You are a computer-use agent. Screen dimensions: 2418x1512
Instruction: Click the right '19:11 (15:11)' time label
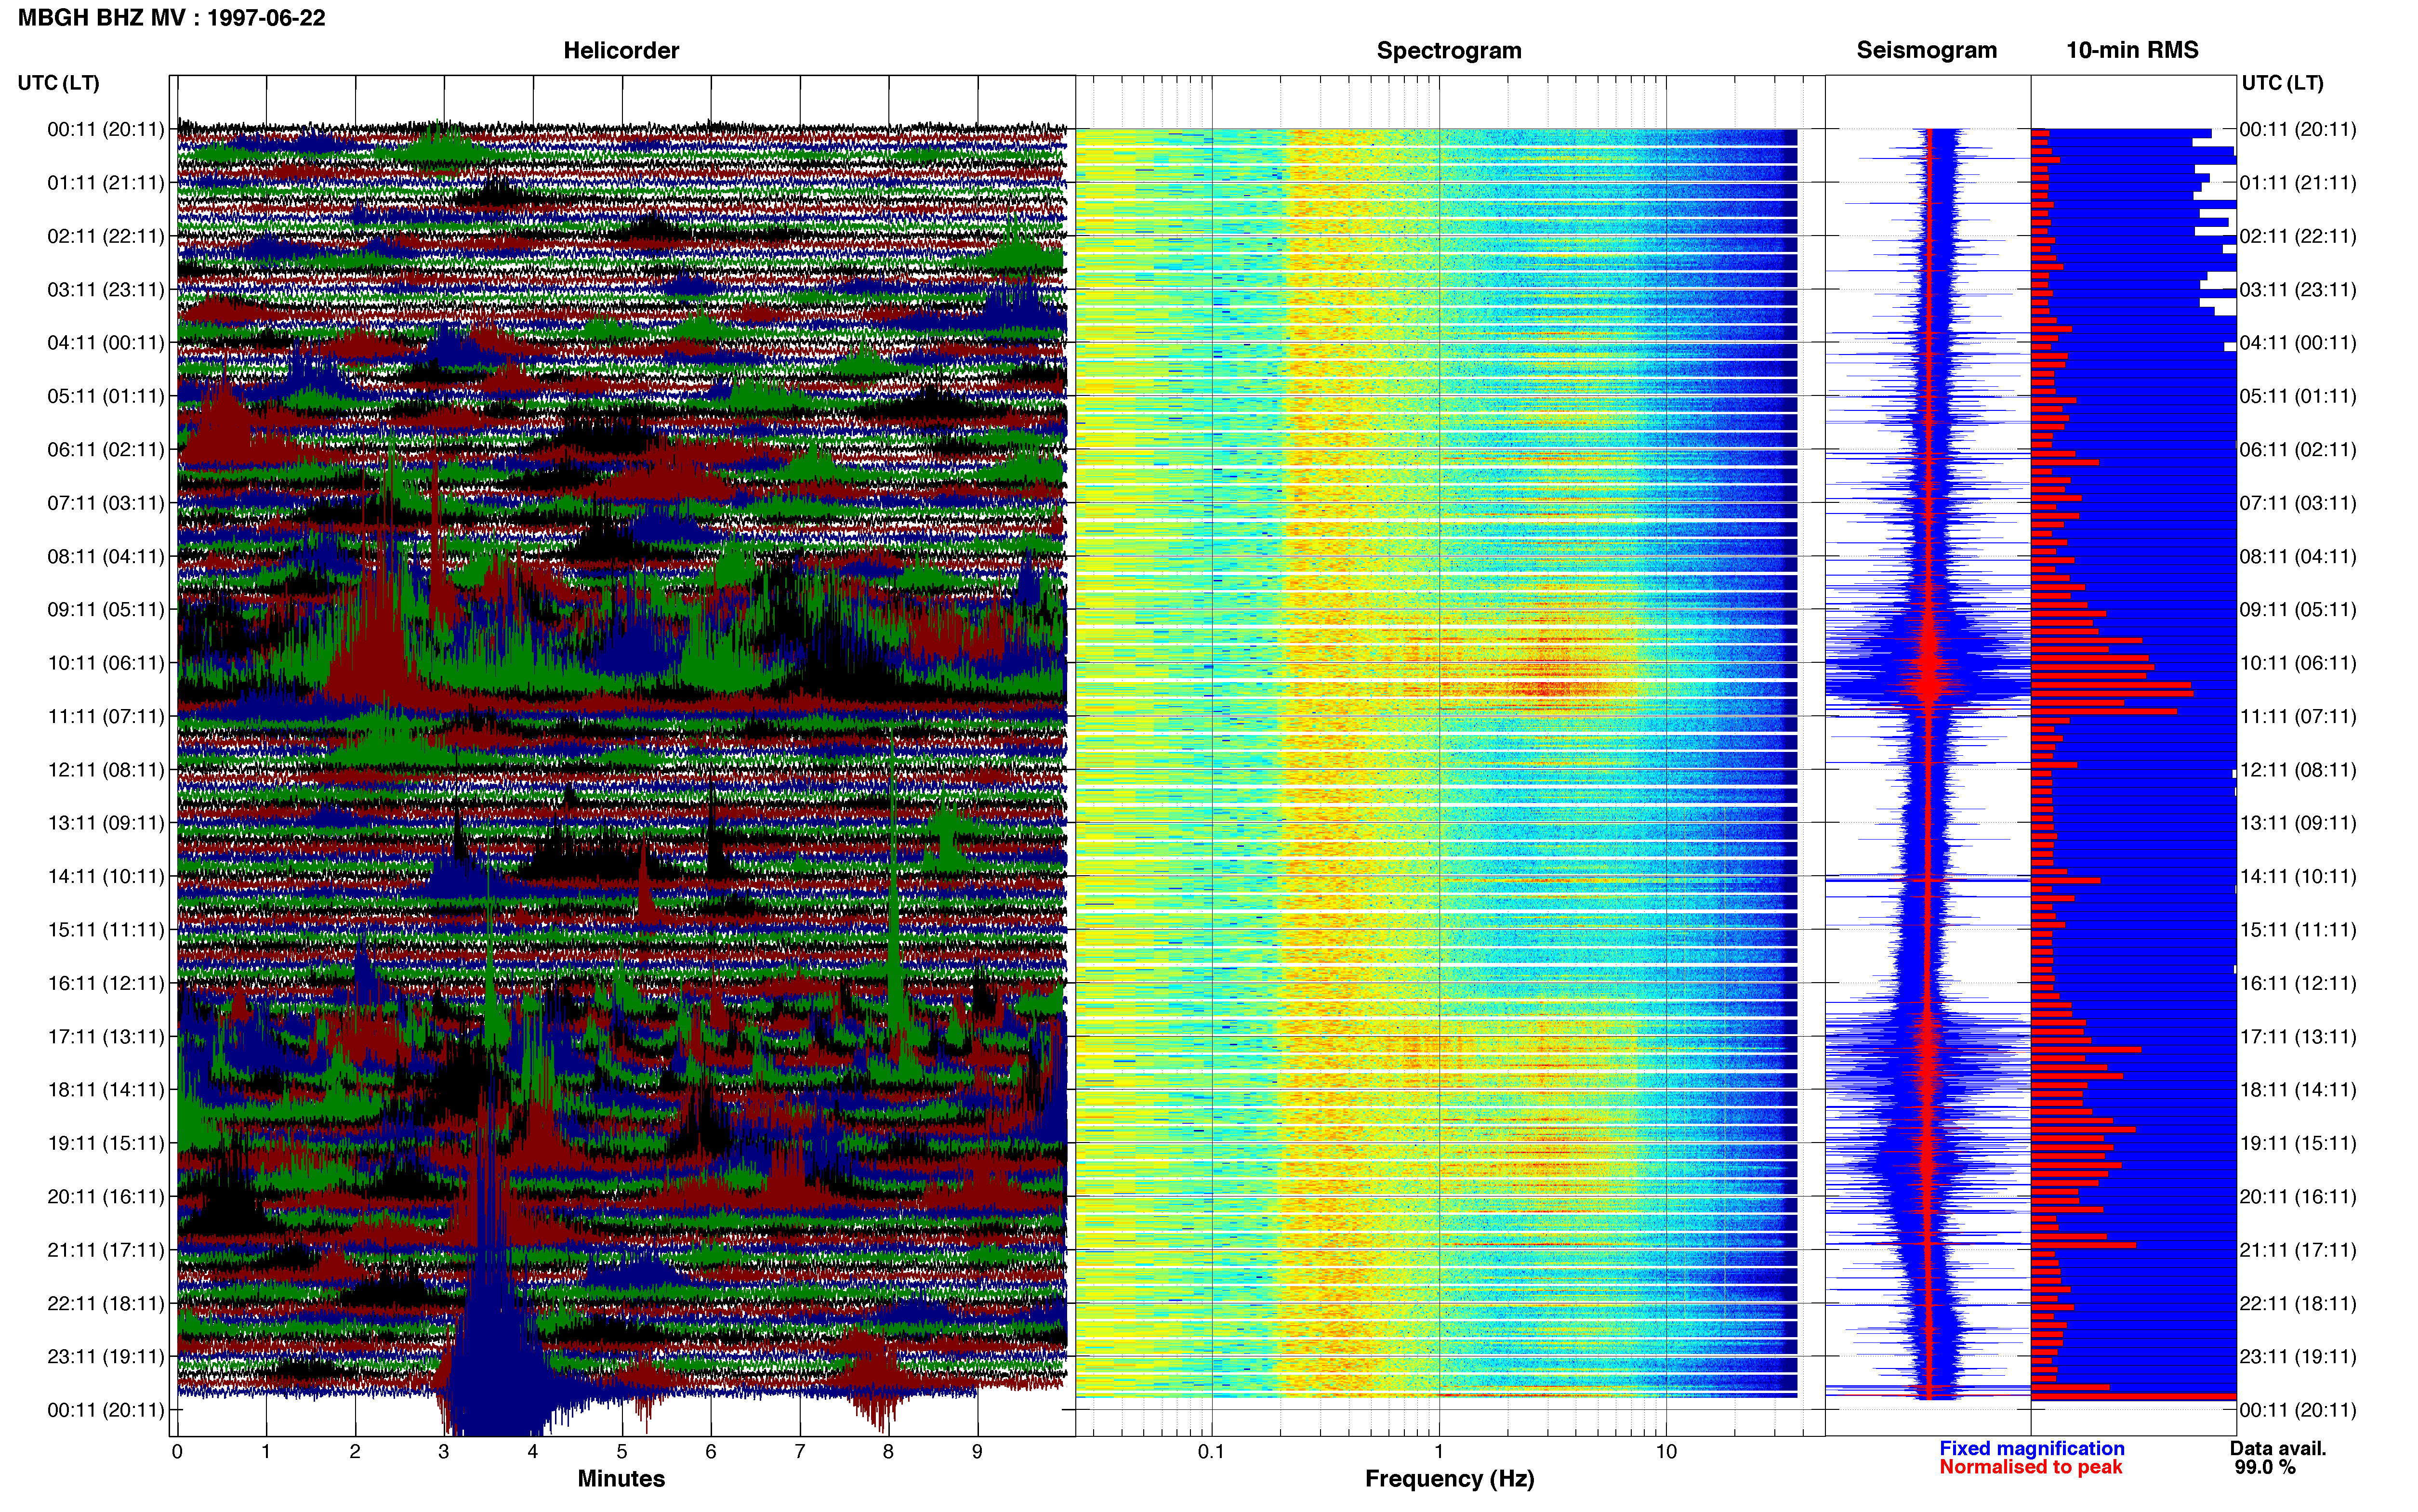[2298, 1143]
